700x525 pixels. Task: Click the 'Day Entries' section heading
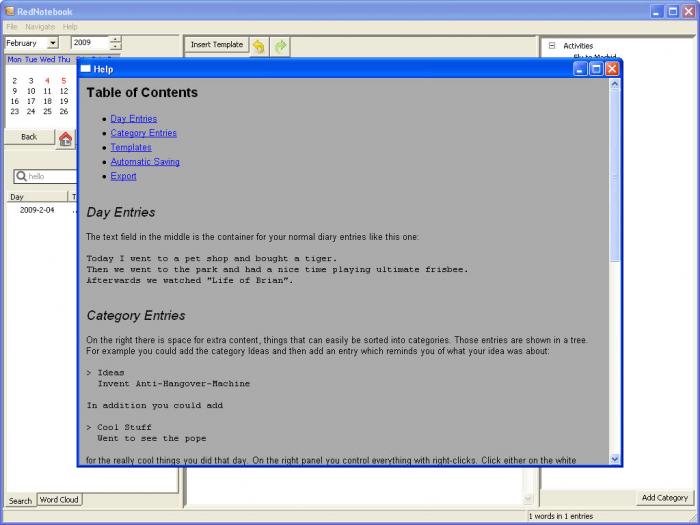[x=121, y=212]
